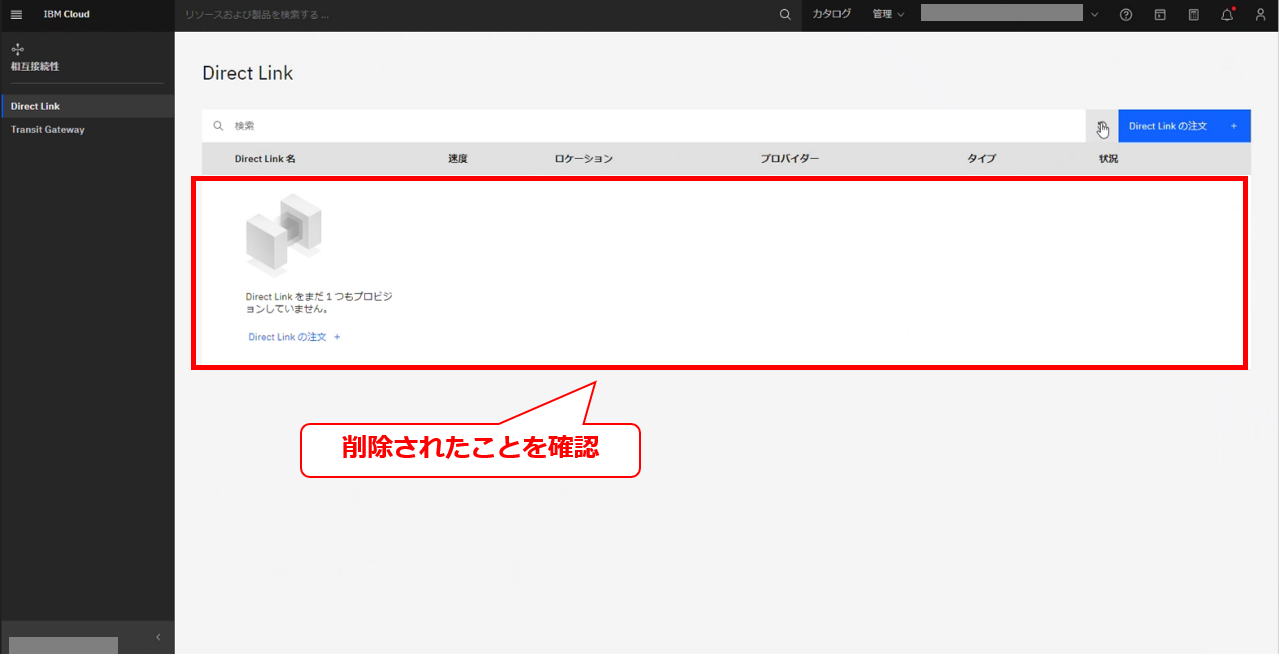Open the user profile avatar icon

1261,15
